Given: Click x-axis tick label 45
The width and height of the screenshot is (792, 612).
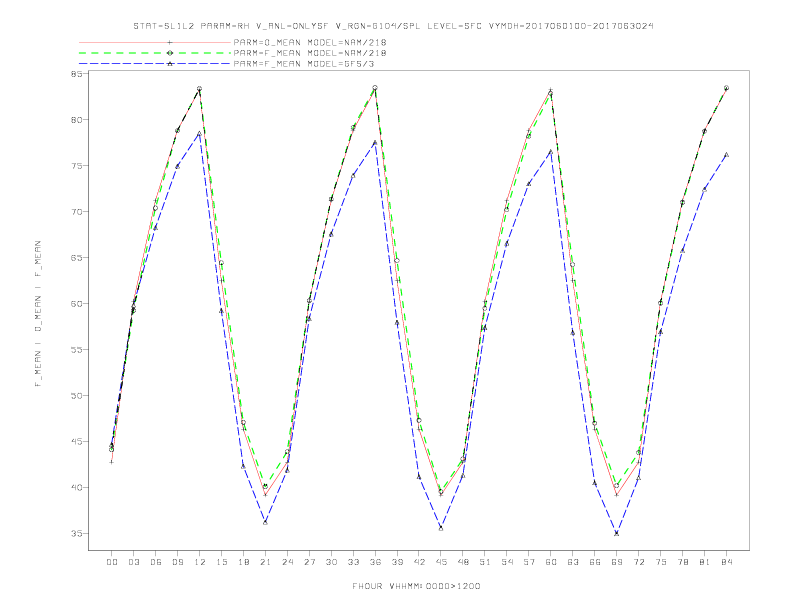Looking at the screenshot, I should (x=441, y=562).
